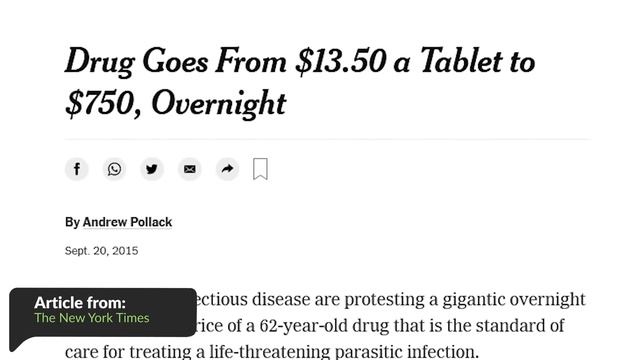Click the "Article from:" caption text
This screenshot has height=360, width=640.
click(x=80, y=303)
